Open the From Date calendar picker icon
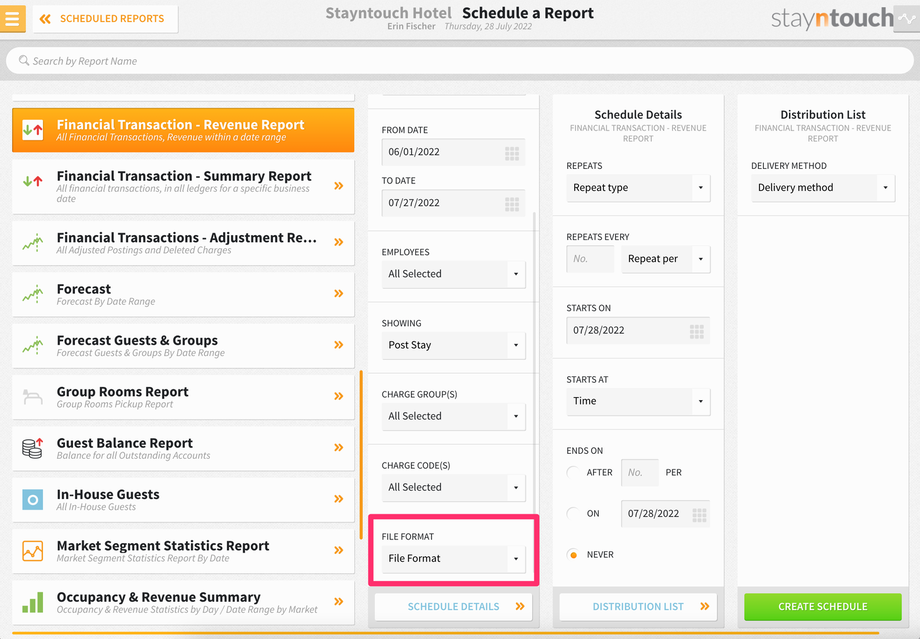The height and width of the screenshot is (639, 920). pos(512,153)
